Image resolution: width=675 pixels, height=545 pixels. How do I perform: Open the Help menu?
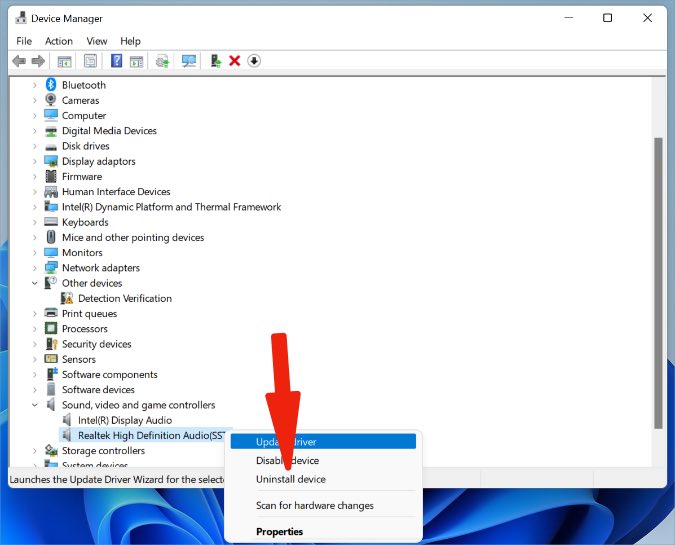click(130, 41)
